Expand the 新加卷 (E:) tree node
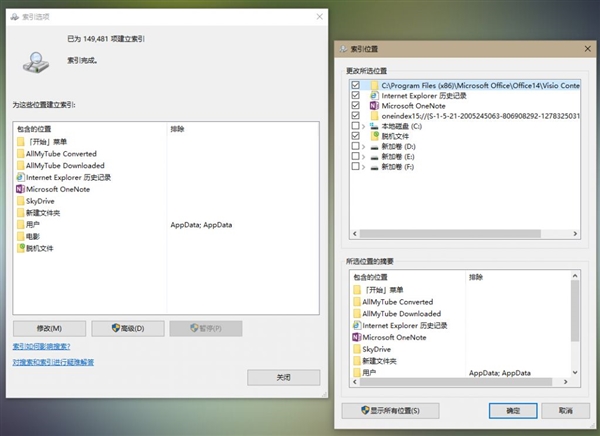 [364, 157]
